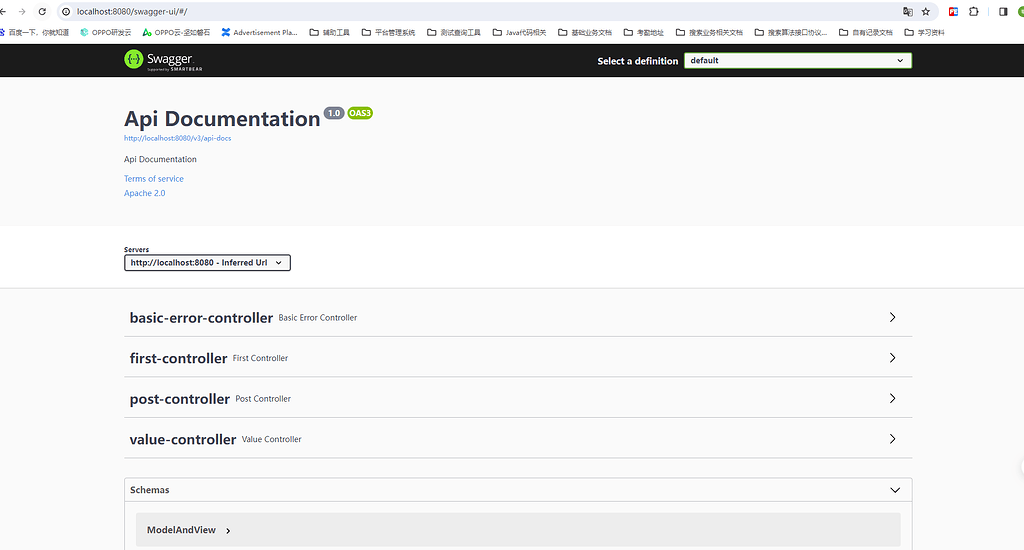Viewport: 1024px width, 550px height.
Task: Open the Servers dropdown for localhost:8080
Action: coord(207,263)
